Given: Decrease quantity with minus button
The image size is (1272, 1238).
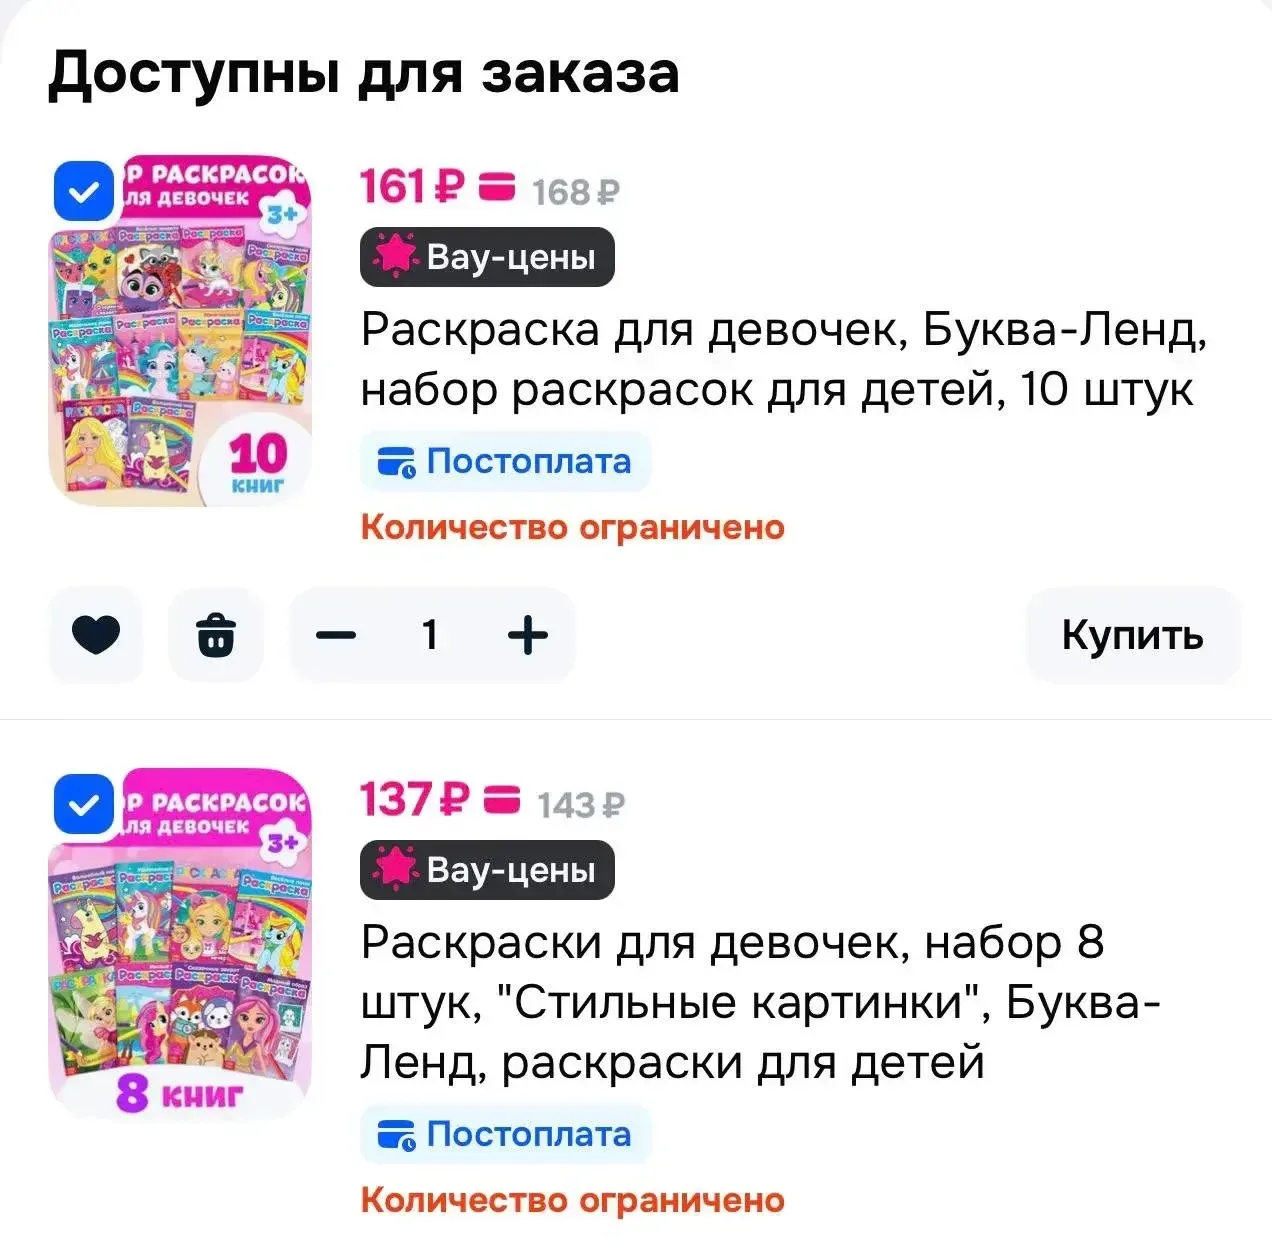Looking at the screenshot, I should coord(336,635).
